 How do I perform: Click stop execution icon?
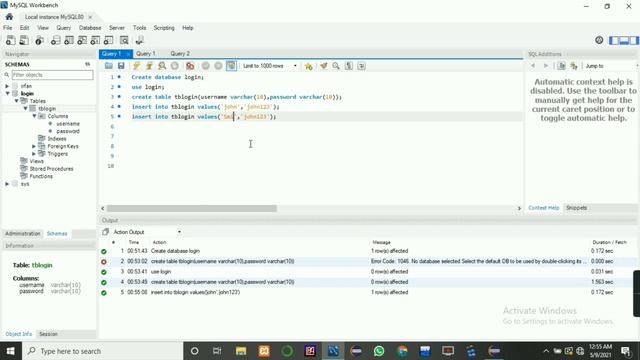click(x=175, y=66)
